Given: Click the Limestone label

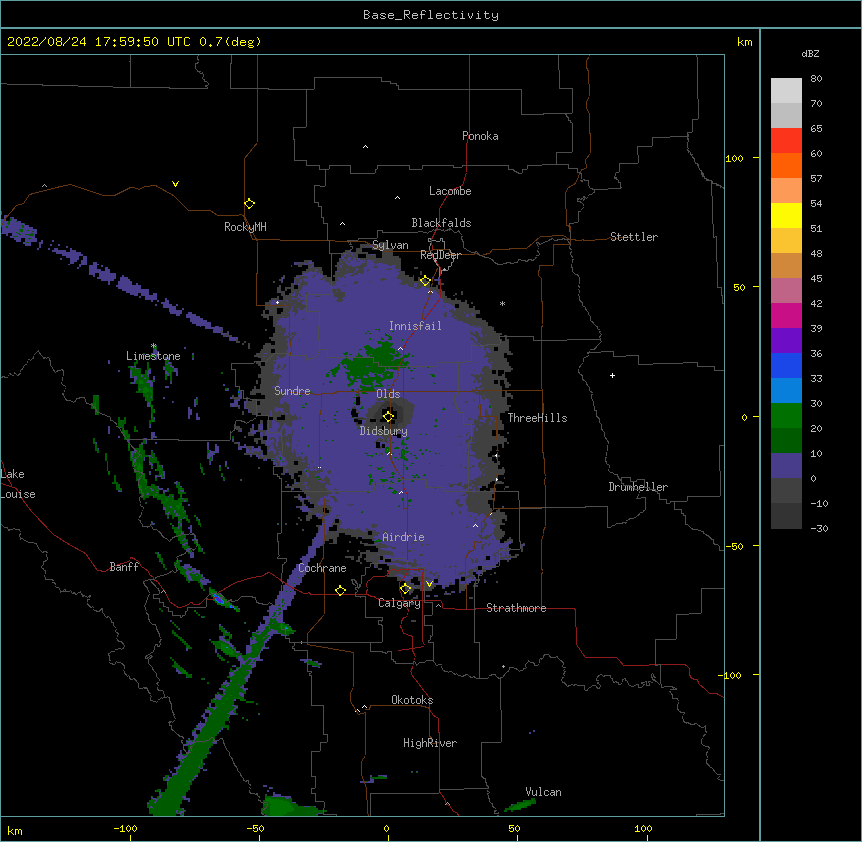Looking at the screenshot, I should 153,356.
